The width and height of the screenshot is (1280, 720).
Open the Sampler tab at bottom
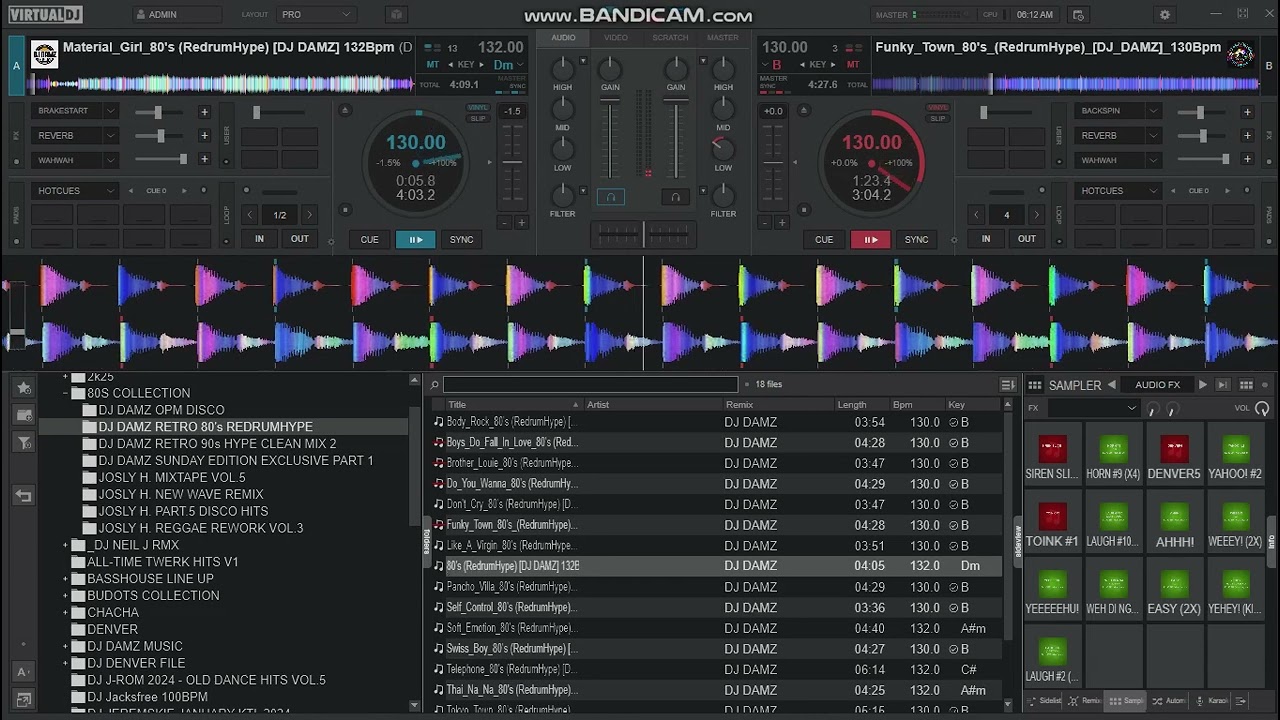(x=1126, y=701)
